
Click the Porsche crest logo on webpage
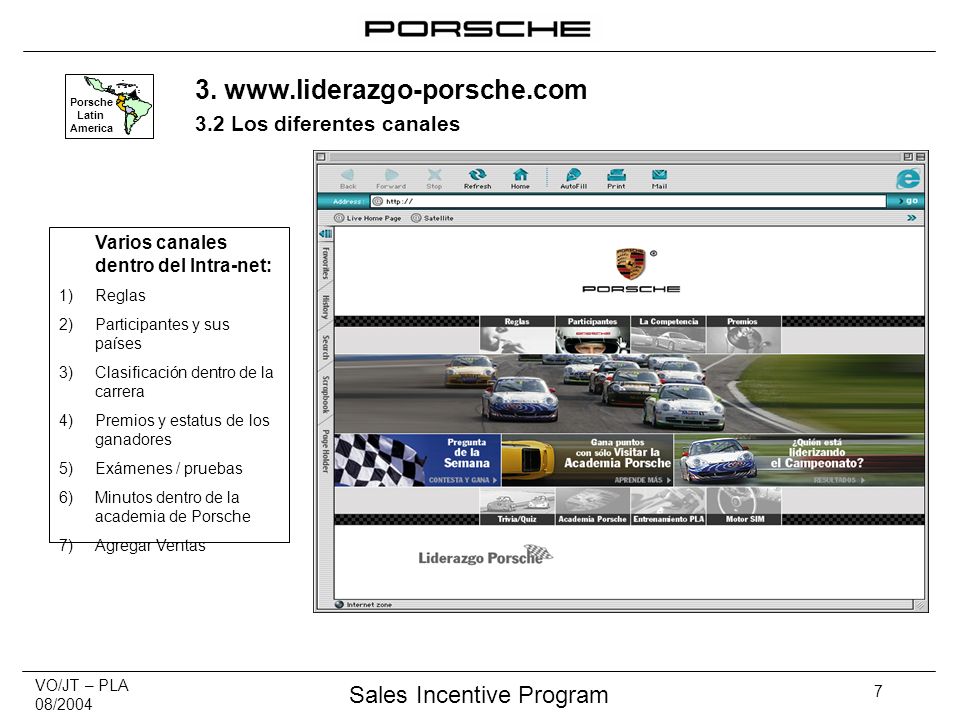tap(631, 264)
